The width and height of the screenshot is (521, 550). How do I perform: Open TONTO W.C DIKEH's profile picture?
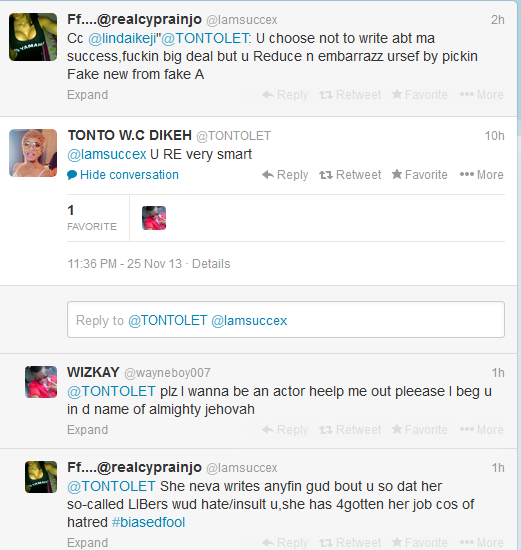[33, 153]
